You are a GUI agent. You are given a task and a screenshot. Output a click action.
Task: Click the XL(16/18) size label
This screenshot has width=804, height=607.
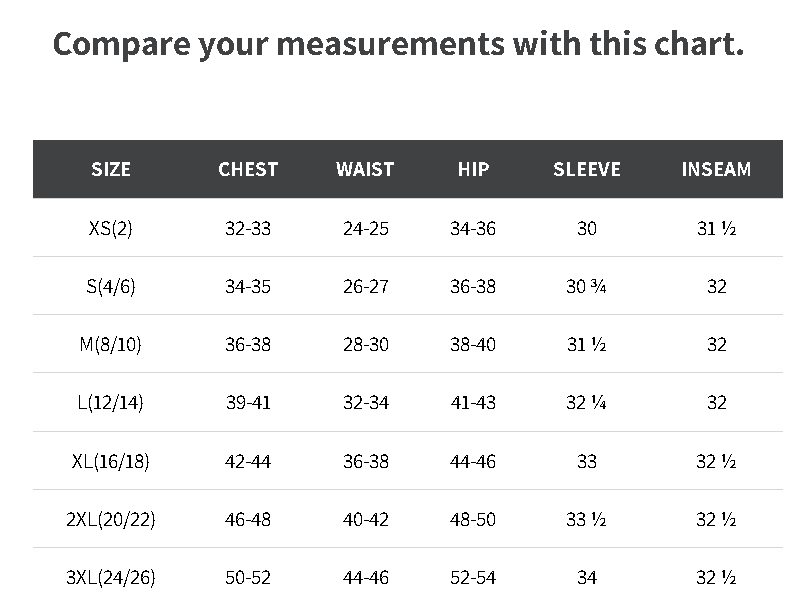pyautogui.click(x=111, y=461)
